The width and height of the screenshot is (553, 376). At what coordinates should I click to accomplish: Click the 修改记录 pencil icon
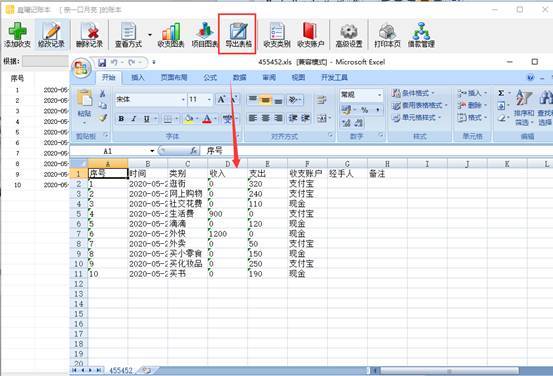(x=52, y=31)
